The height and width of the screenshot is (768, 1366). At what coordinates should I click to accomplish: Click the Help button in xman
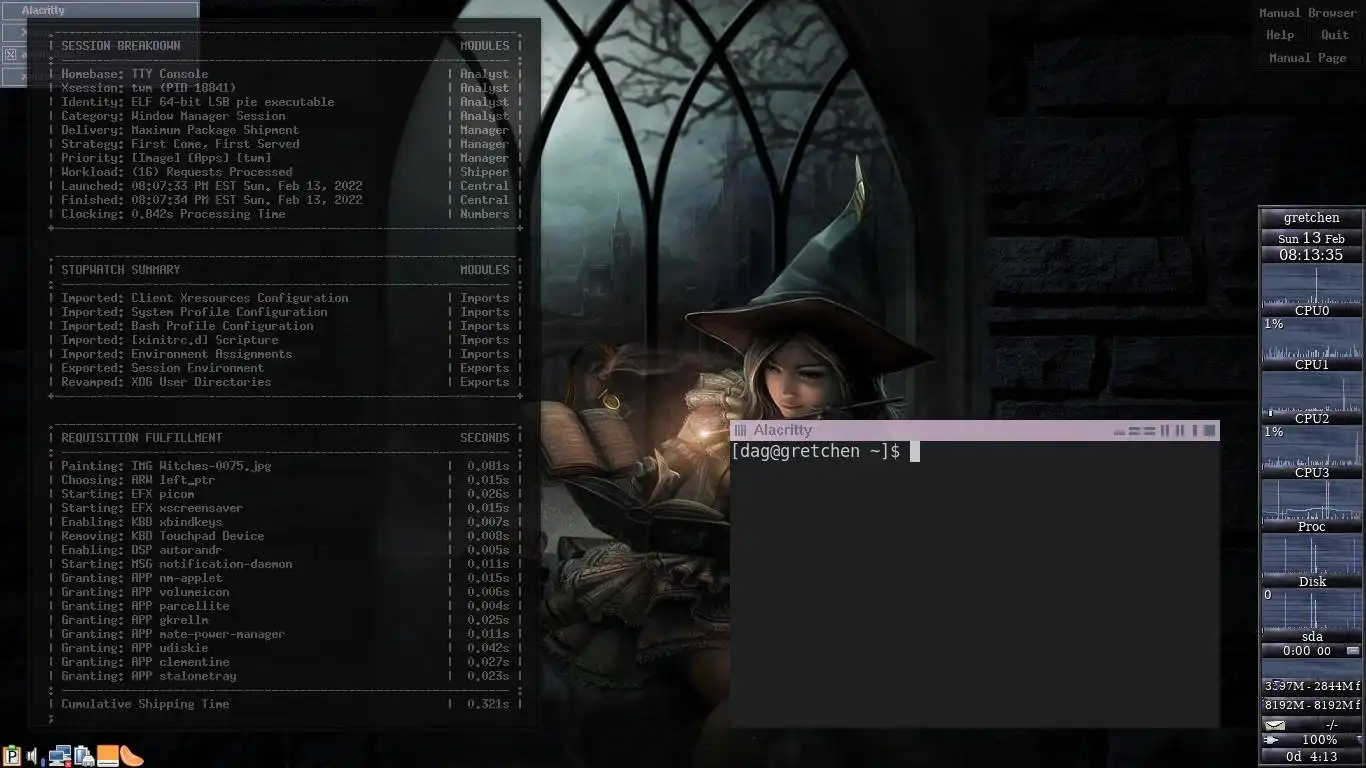[x=1280, y=35]
